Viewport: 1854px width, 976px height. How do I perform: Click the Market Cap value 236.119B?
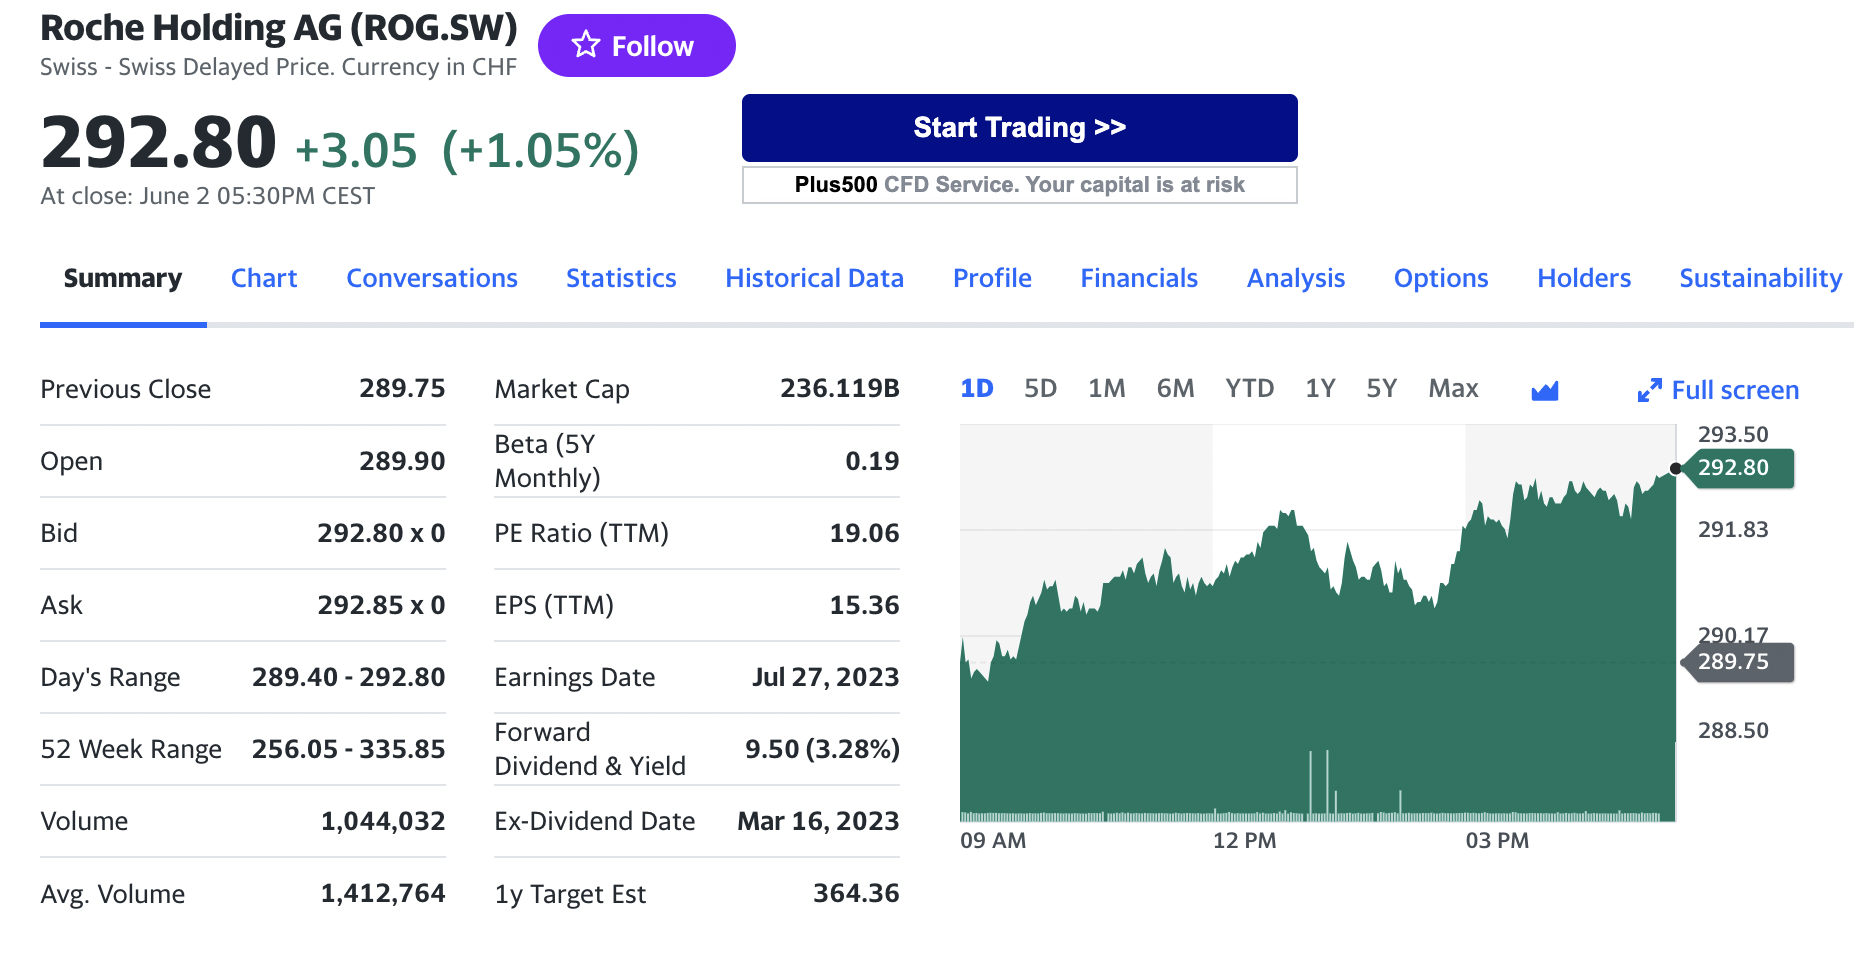coord(840,388)
